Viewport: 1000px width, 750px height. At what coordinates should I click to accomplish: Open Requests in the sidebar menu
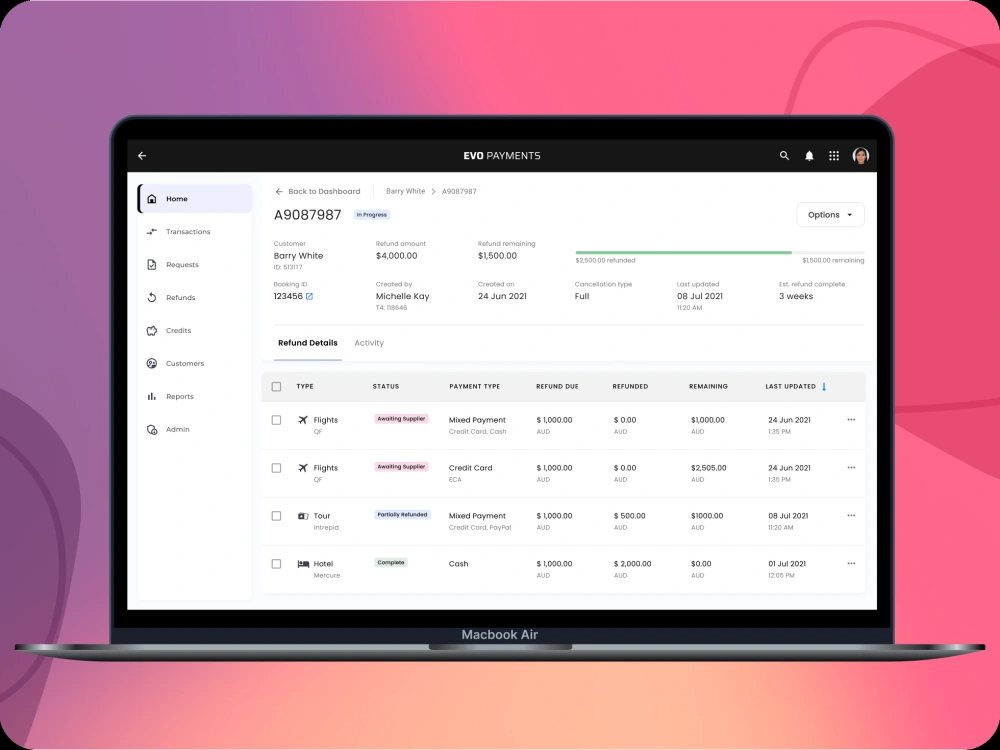(x=195, y=265)
